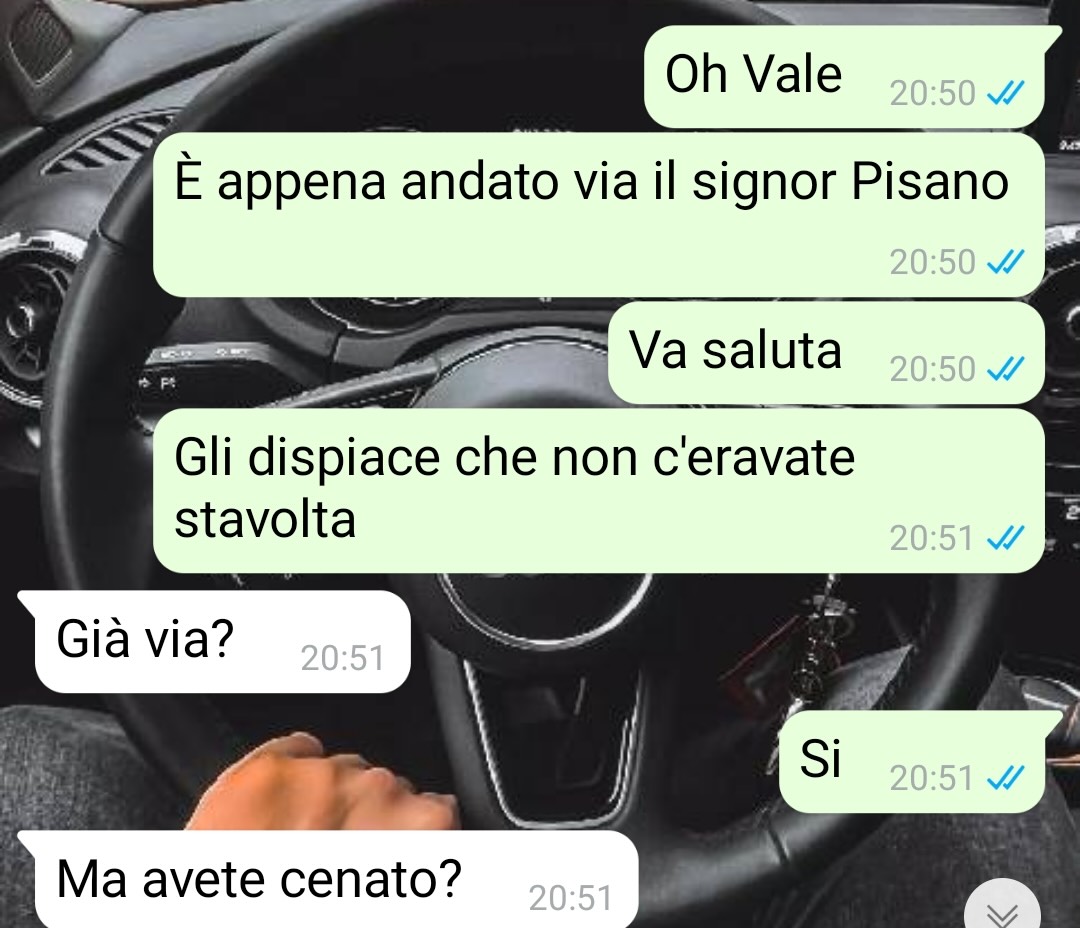Tap the word 'stavolta' in the message
The image size is (1080, 928).
tap(265, 519)
